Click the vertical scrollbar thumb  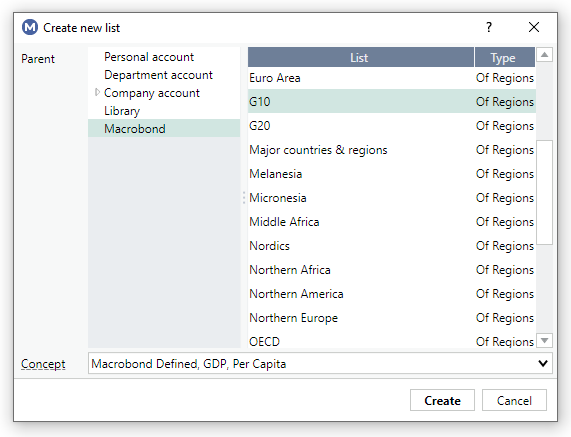544,192
